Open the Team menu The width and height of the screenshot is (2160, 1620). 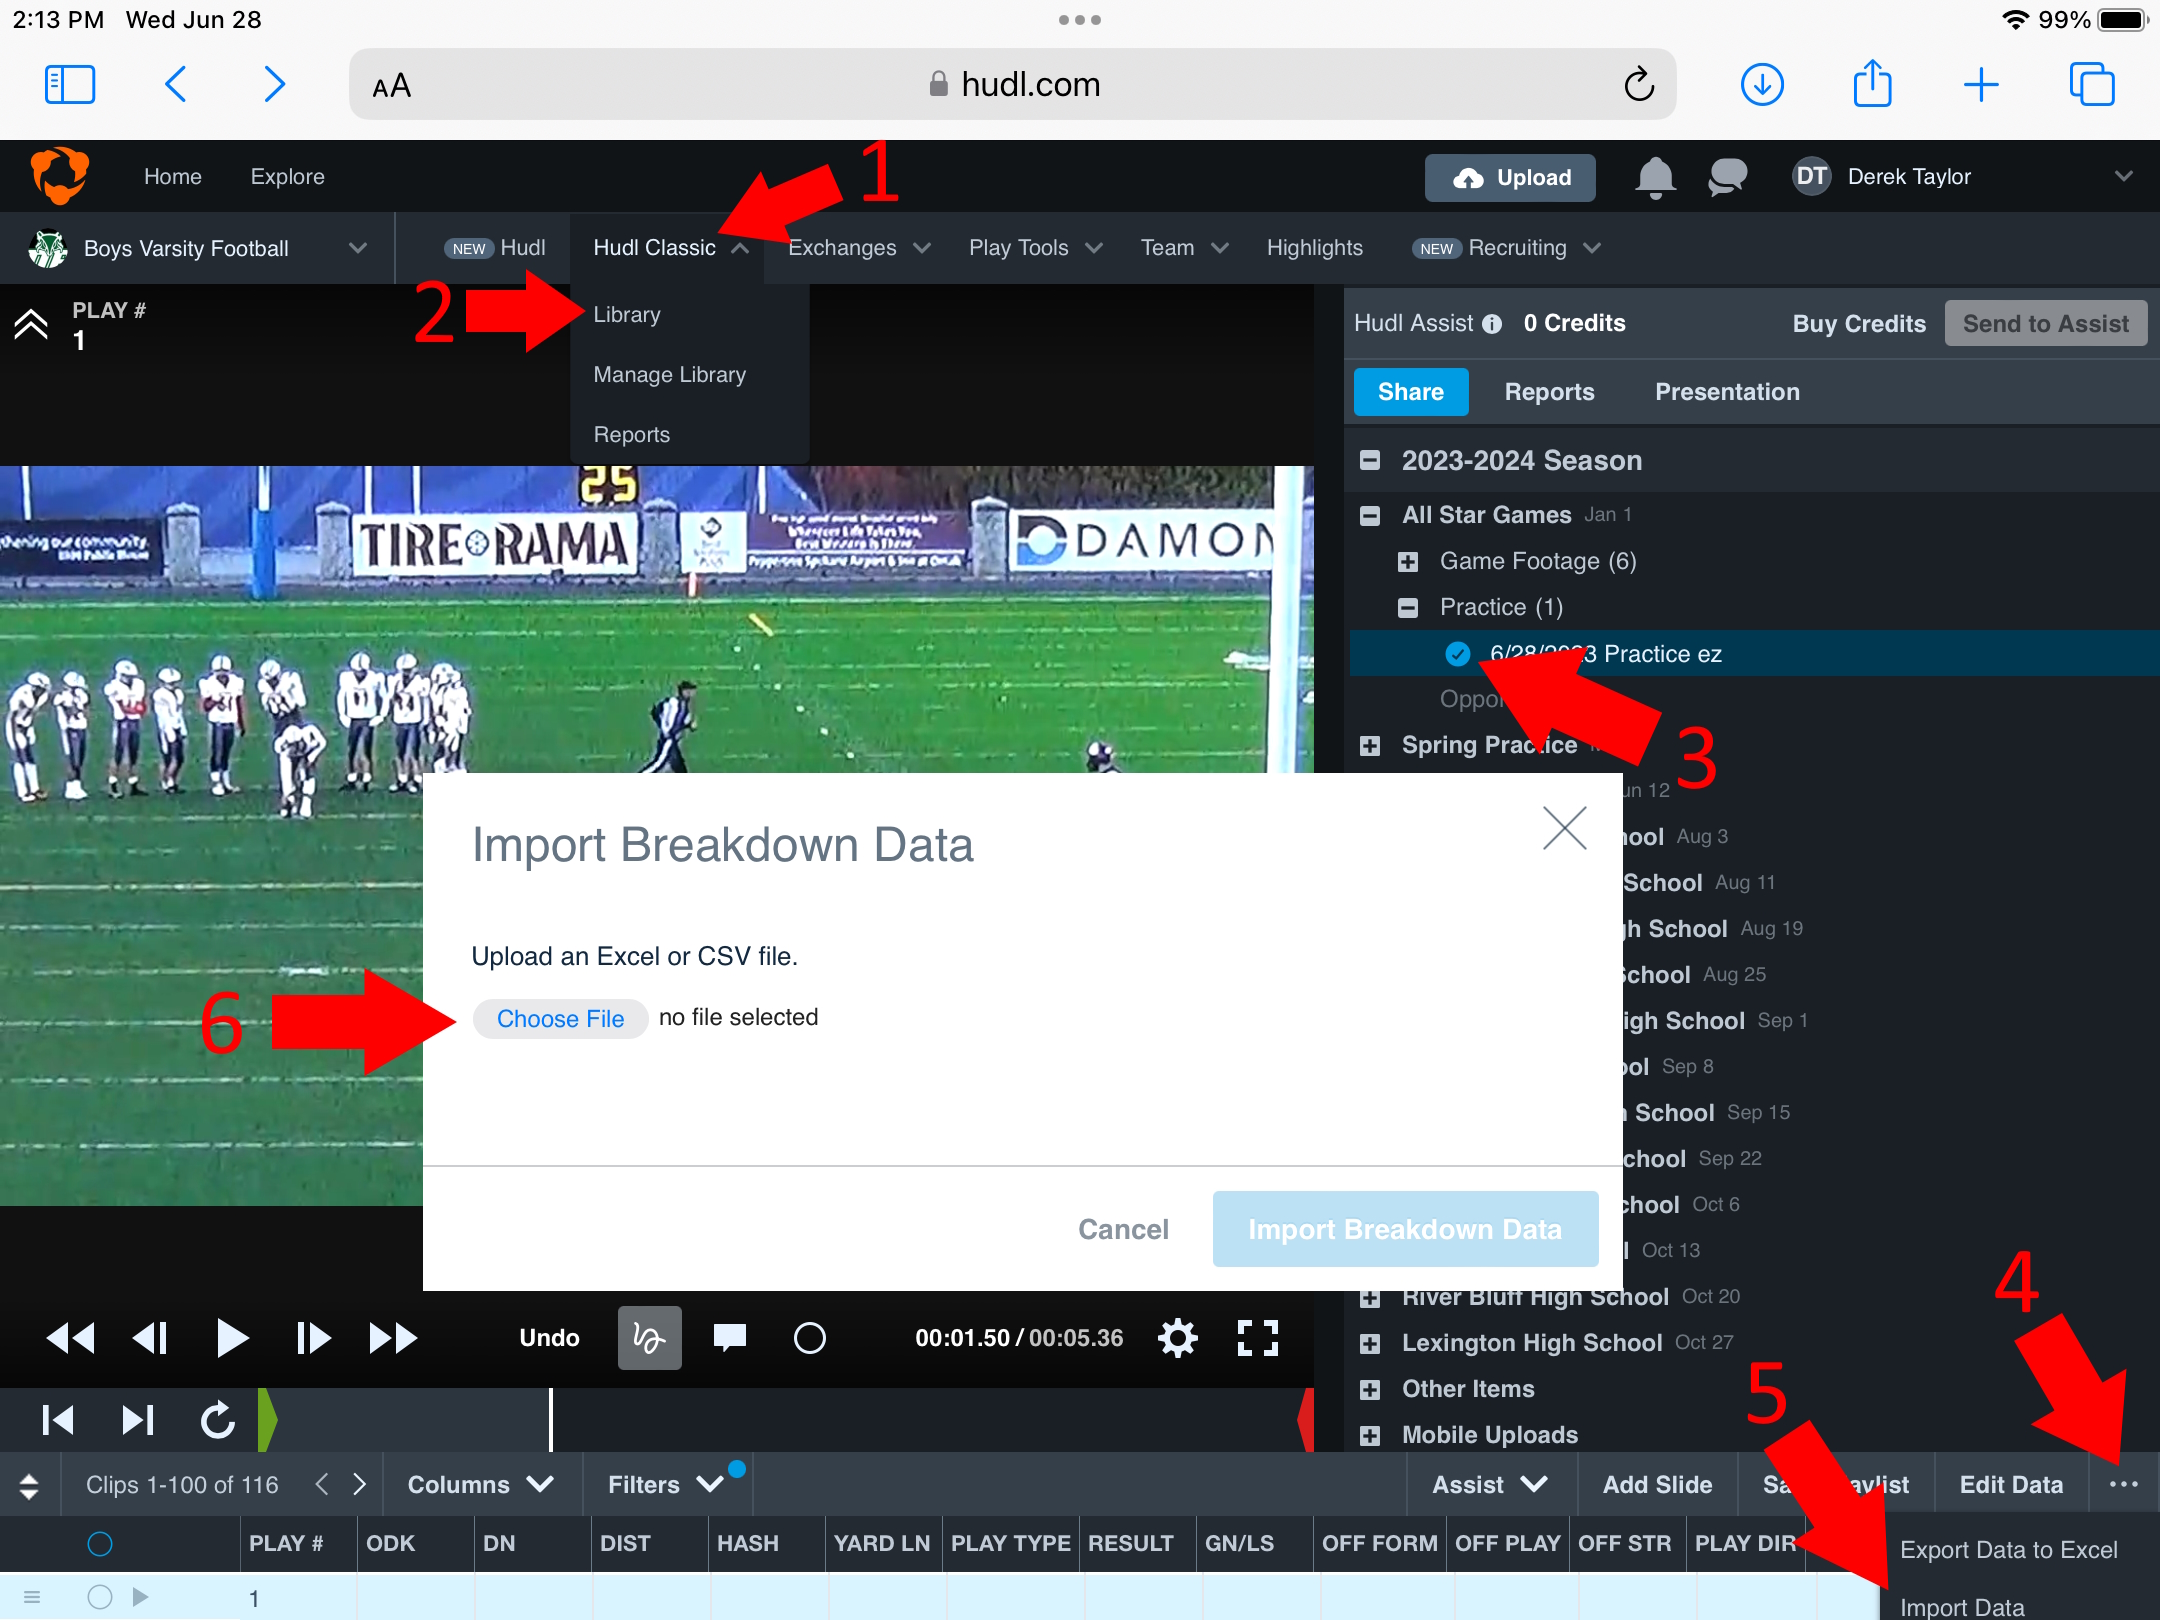pos(1184,248)
